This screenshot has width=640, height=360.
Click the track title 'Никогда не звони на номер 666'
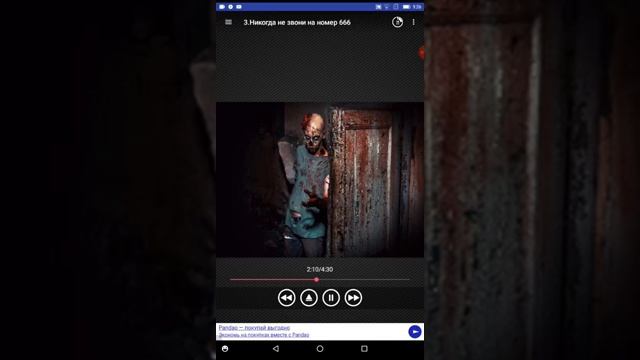(297, 22)
